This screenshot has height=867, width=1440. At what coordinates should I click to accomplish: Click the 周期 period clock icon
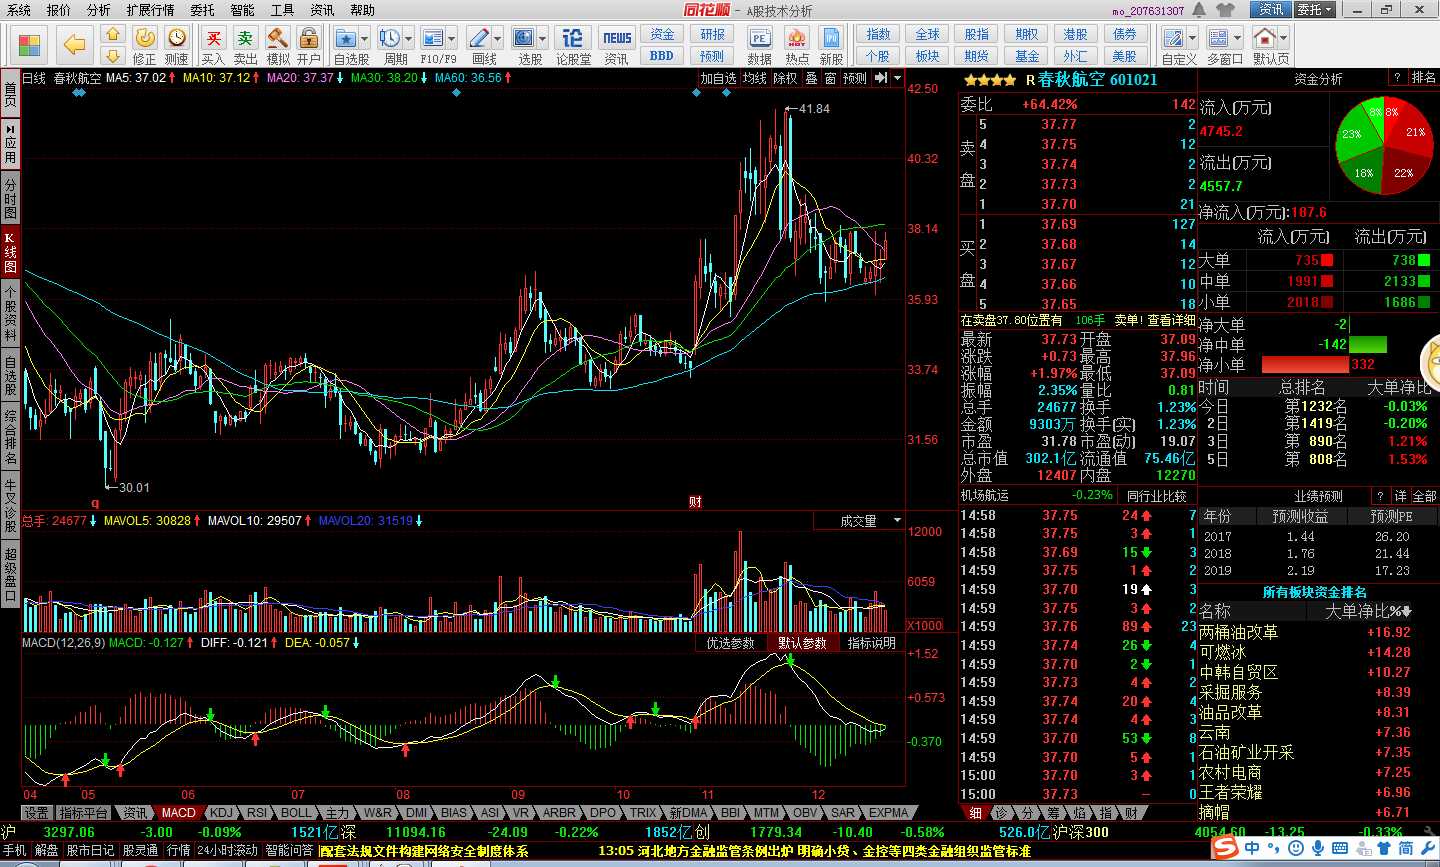tap(390, 39)
